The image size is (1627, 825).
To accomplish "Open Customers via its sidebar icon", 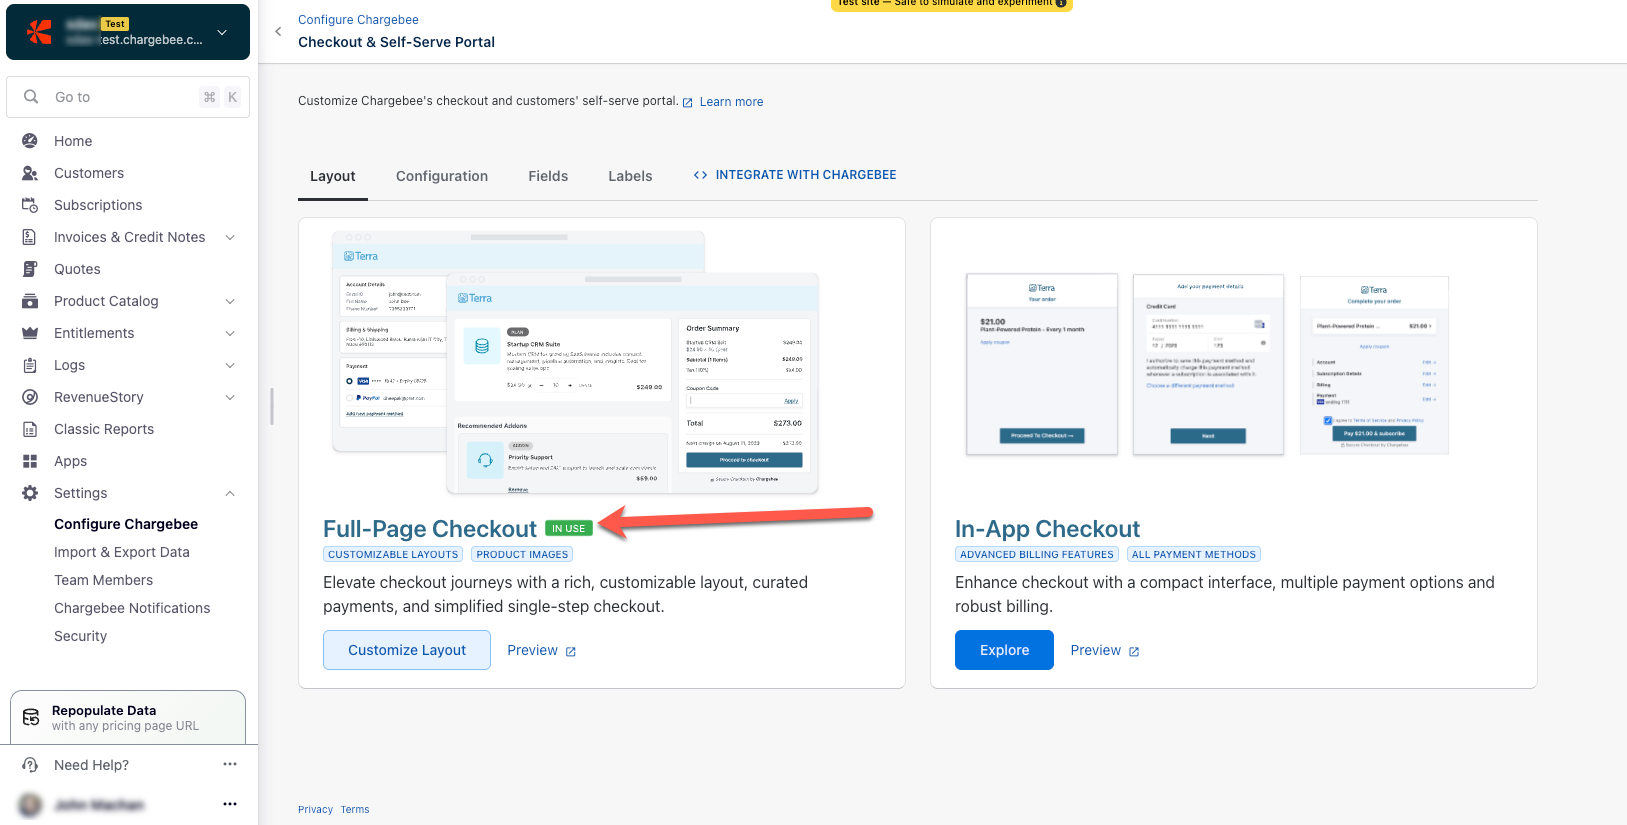I will (x=30, y=173).
